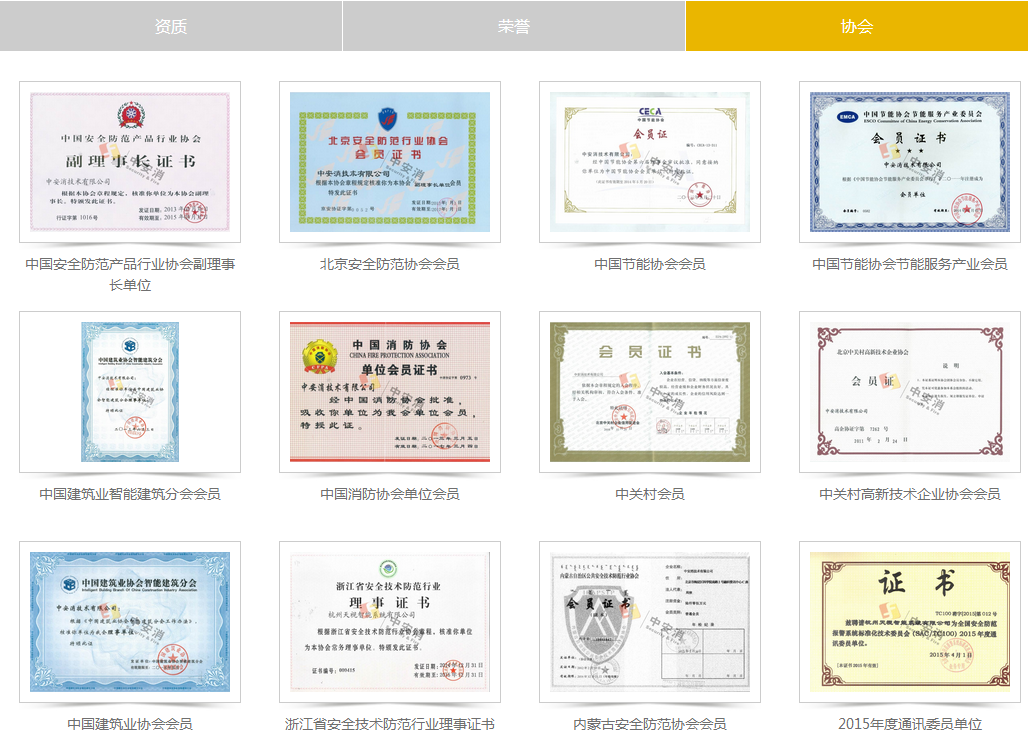
Task: View the CECA 中国节能协会 会员证 image
Action: [x=650, y=162]
